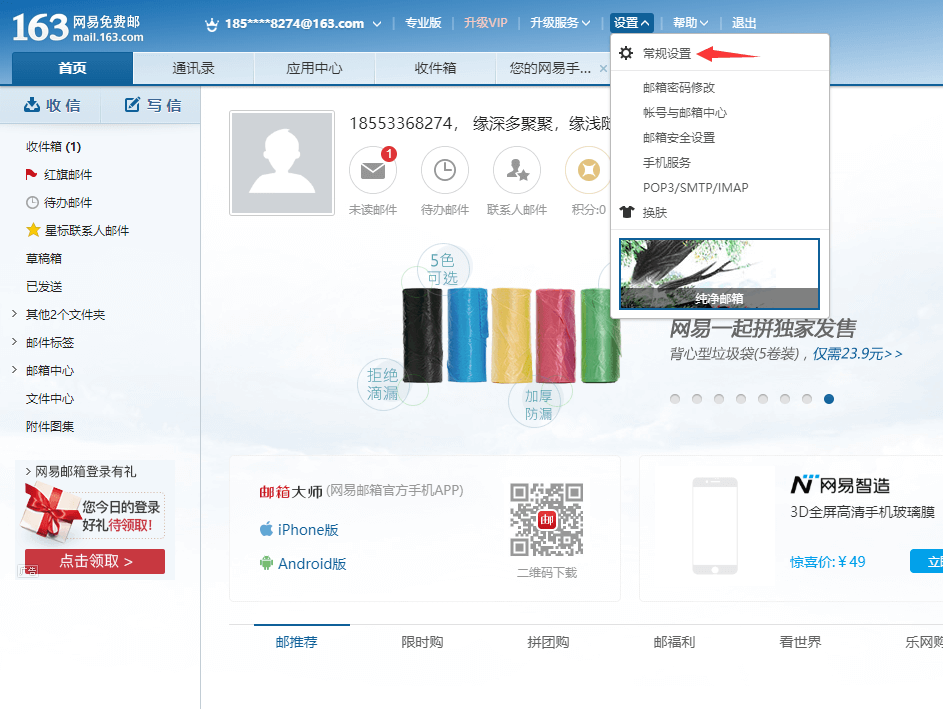This screenshot has height=709, width=943.
Task: Scan the mail master QR code
Action: coord(546,520)
